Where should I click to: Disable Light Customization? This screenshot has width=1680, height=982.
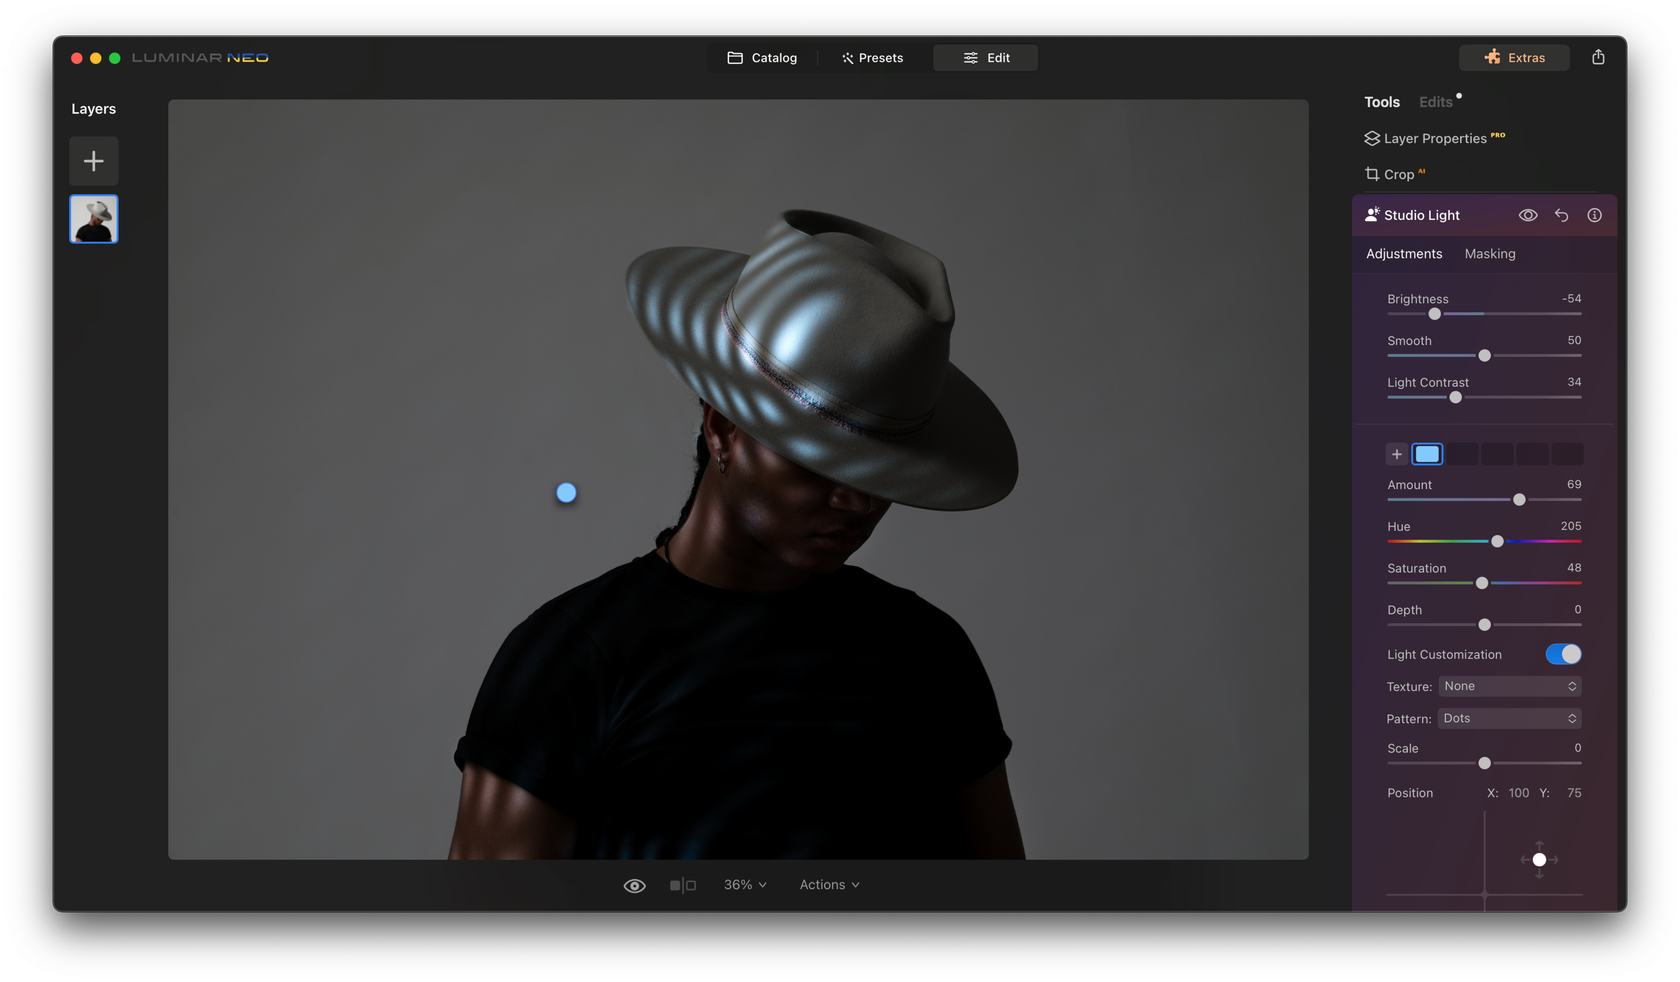[x=1563, y=654]
